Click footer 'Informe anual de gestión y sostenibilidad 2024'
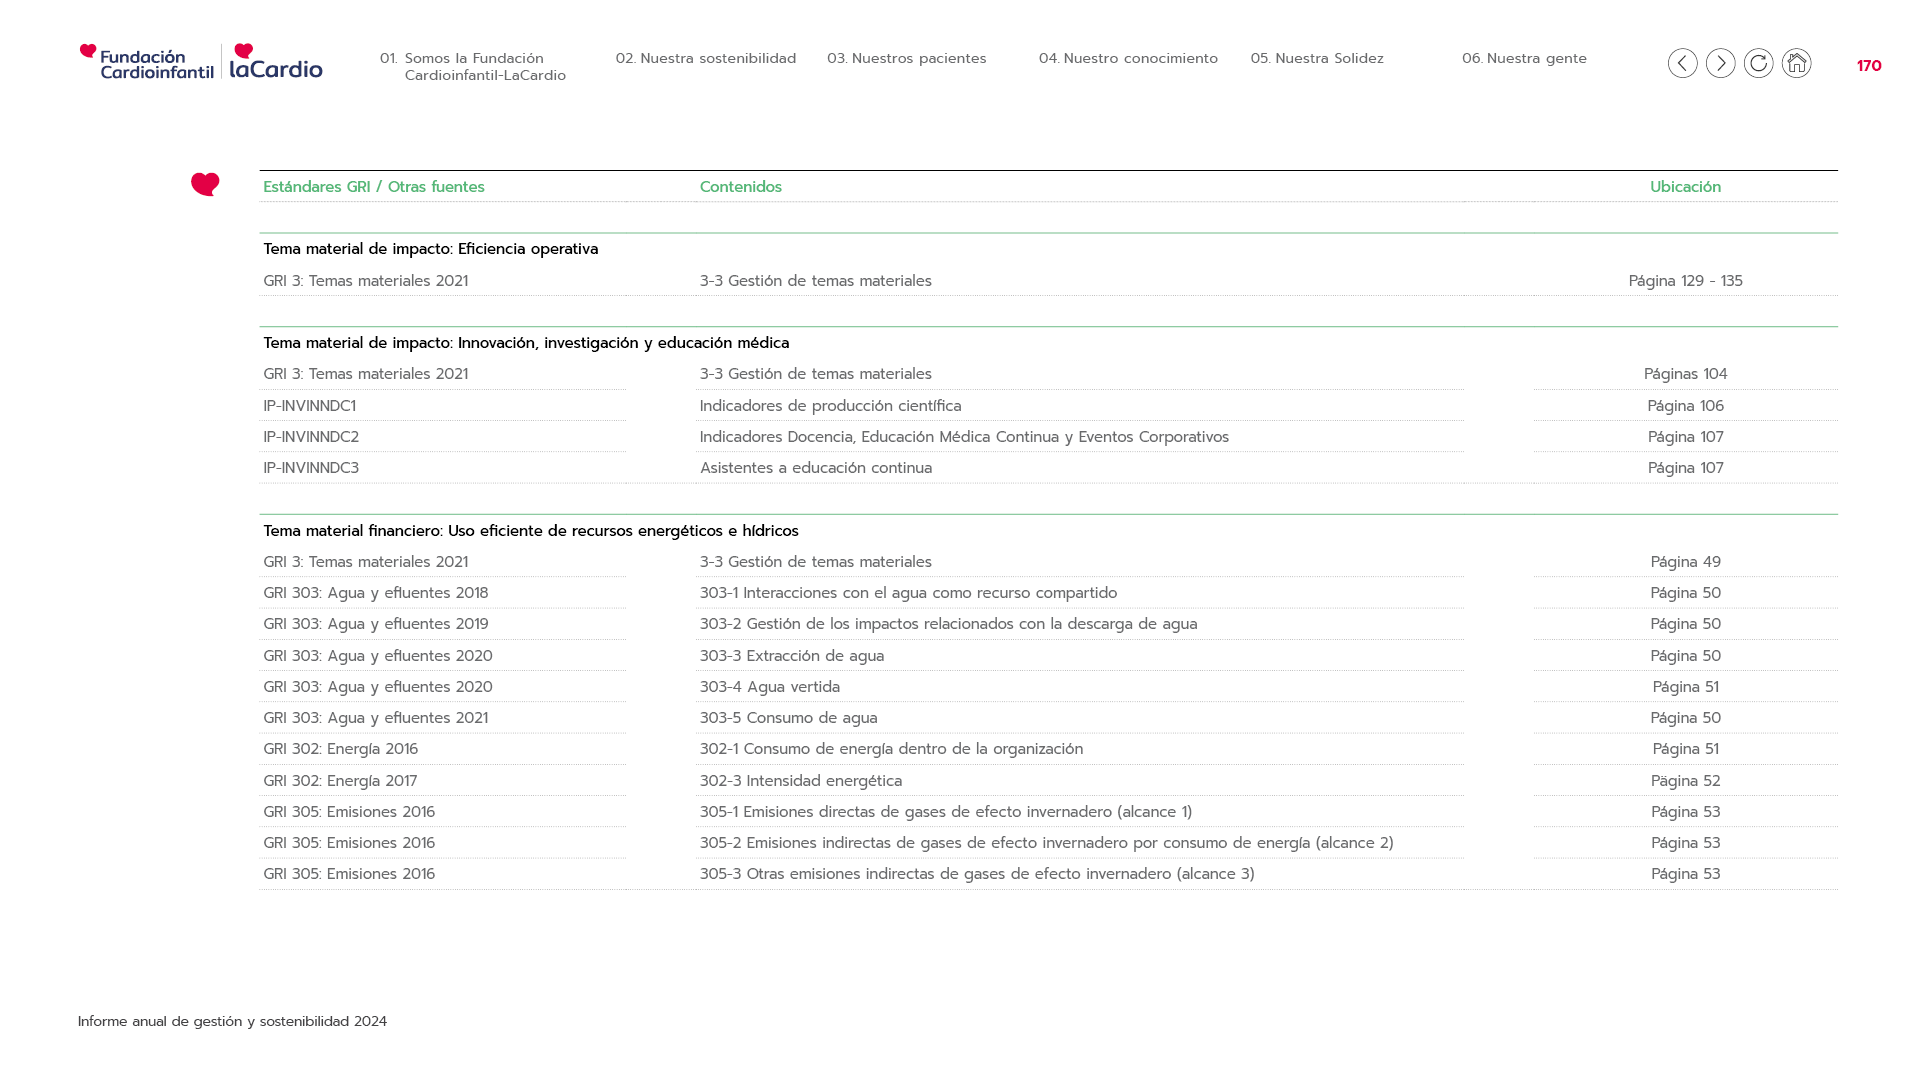1920x1080 pixels. point(232,1021)
